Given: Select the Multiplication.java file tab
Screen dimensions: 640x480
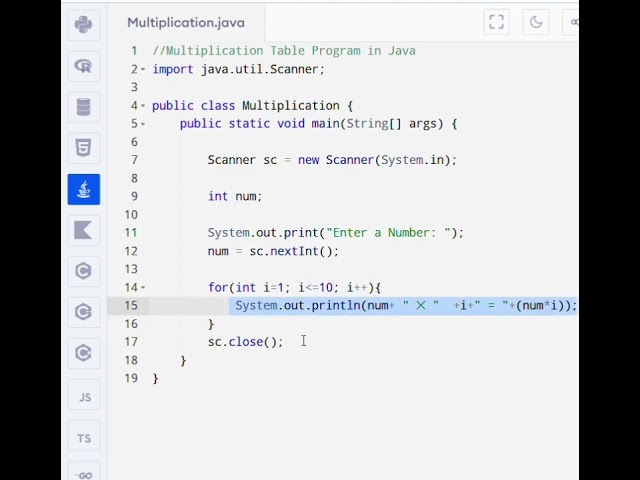Looking at the screenshot, I should pyautogui.click(x=186, y=22).
